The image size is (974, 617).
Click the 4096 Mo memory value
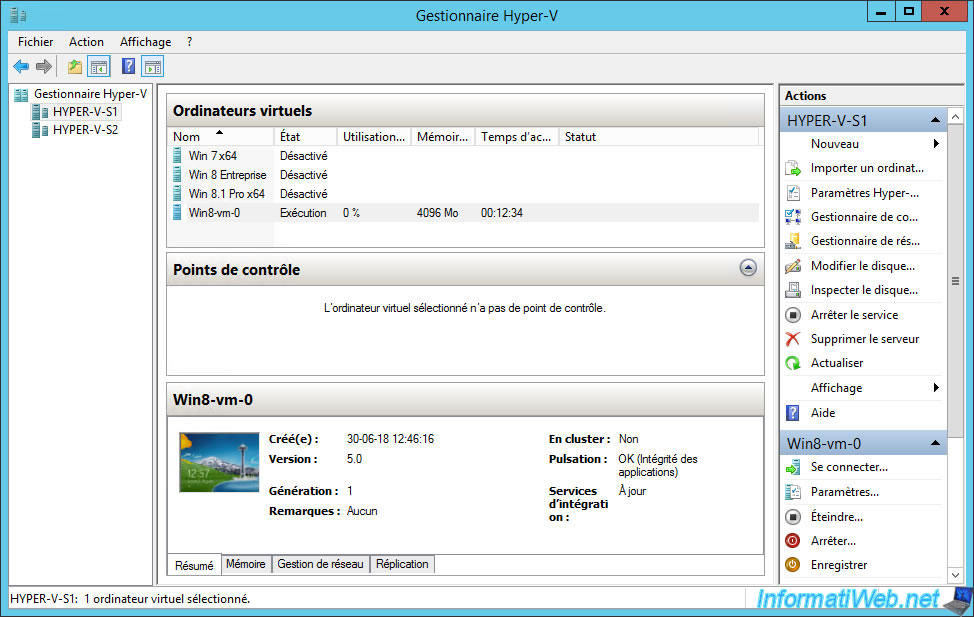tap(437, 213)
